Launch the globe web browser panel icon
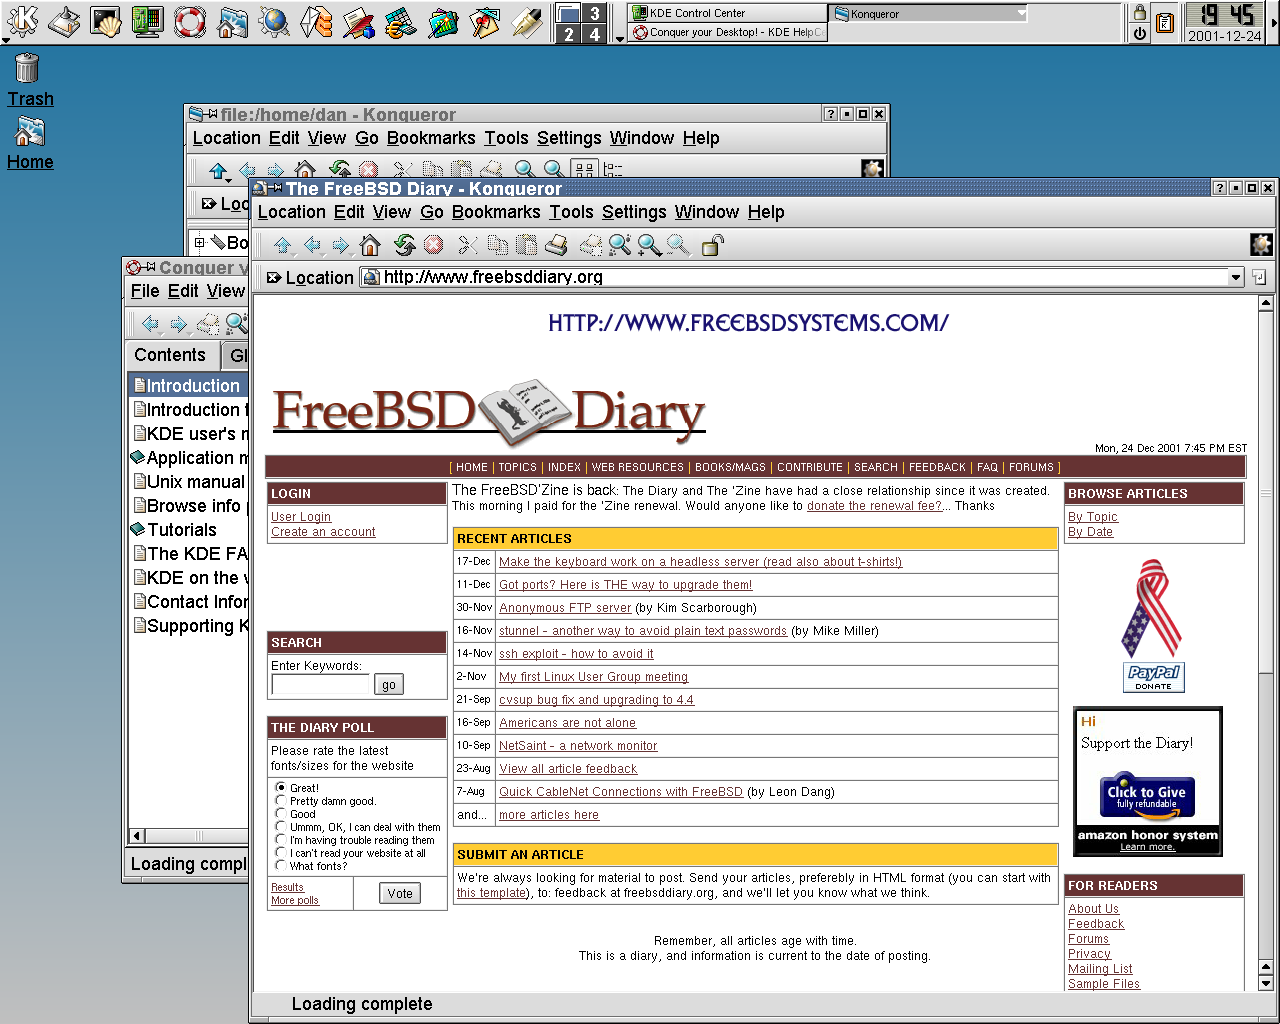This screenshot has width=1280, height=1024. click(x=274, y=21)
